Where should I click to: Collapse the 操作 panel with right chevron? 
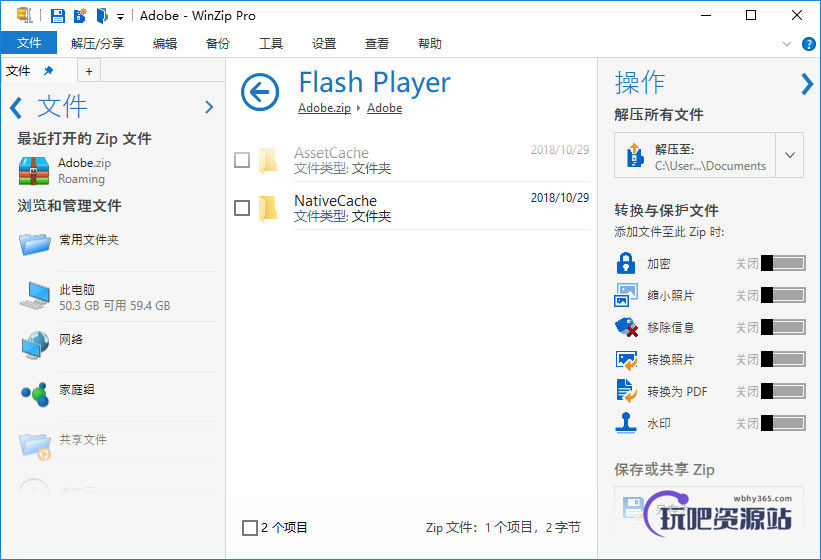coord(807,84)
